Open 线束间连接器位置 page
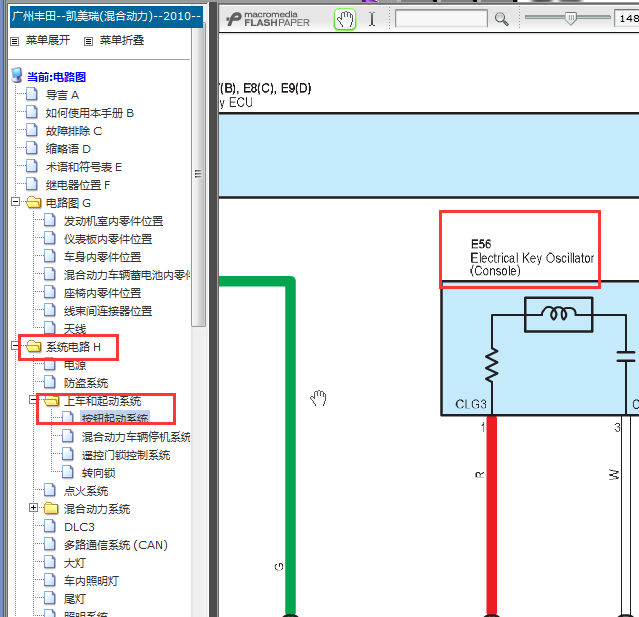The height and width of the screenshot is (617, 639). tap(108, 311)
